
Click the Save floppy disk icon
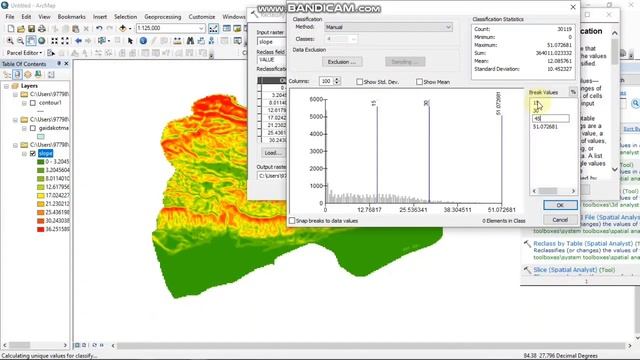click(x=31, y=29)
